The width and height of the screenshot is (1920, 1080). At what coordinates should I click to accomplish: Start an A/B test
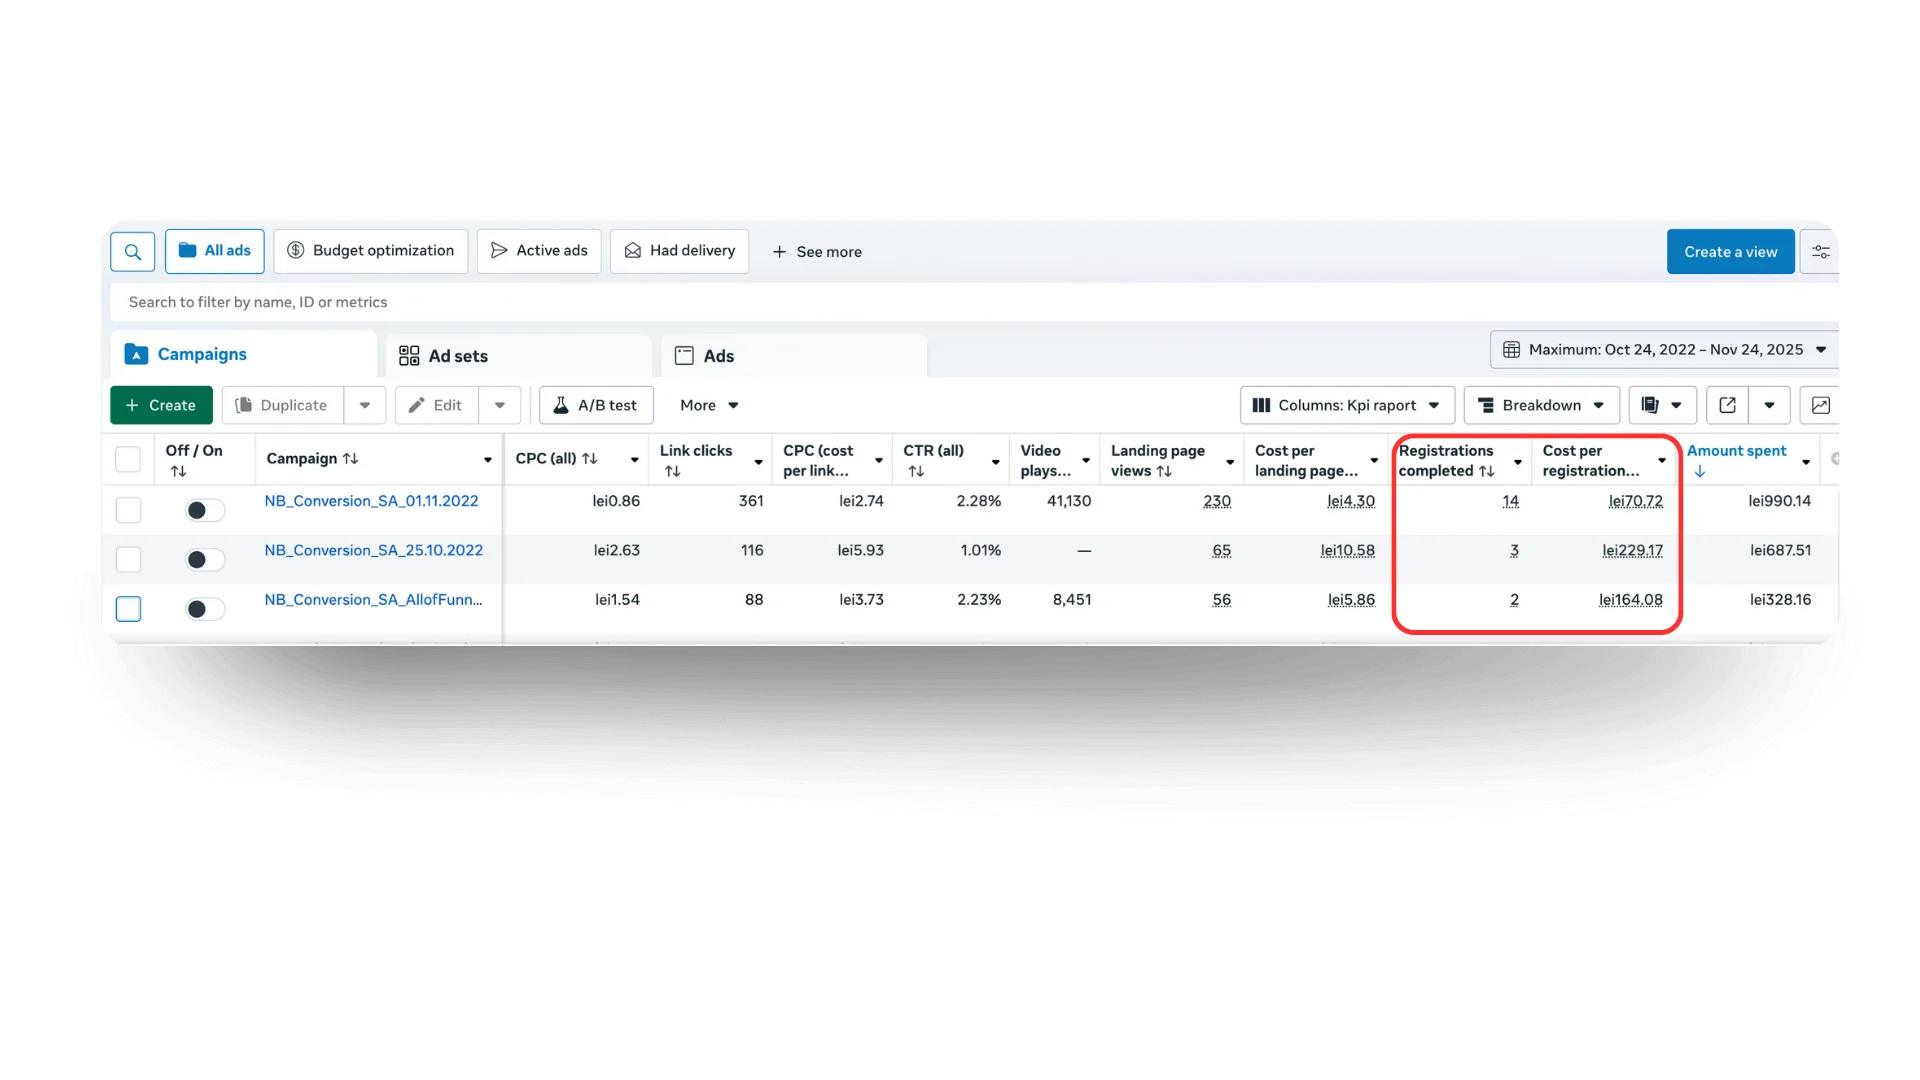pos(596,405)
